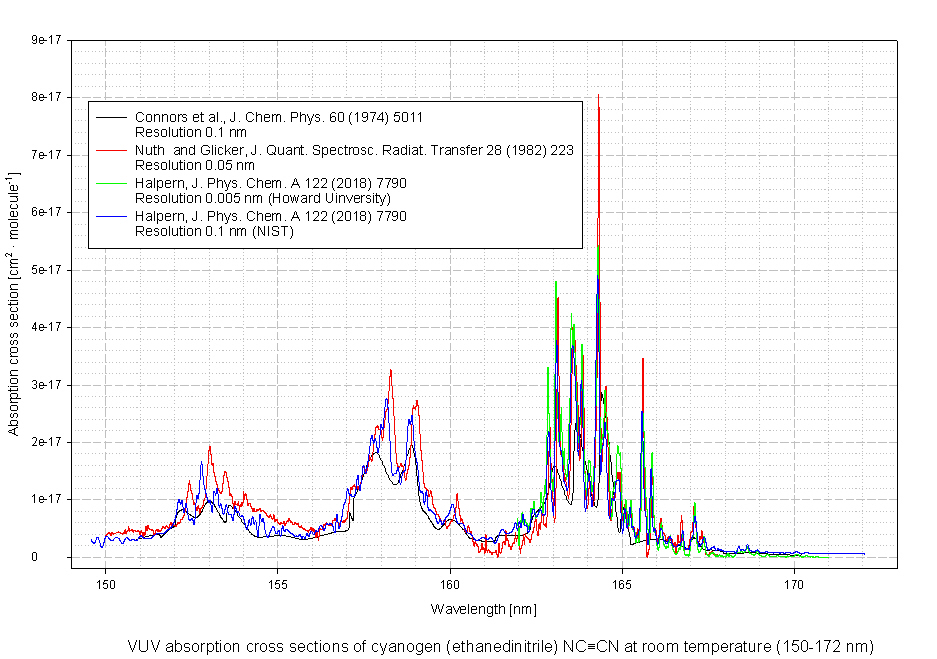Click the 160 tick label on x-axis
The image size is (937, 659).
tap(450, 584)
